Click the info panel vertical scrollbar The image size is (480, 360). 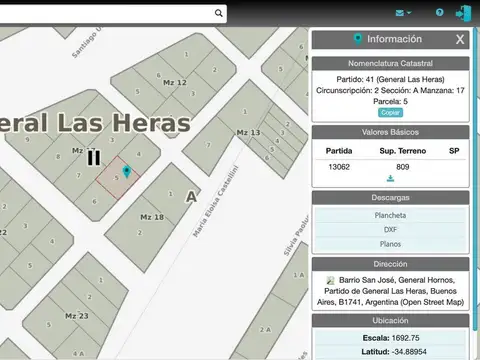(475, 180)
